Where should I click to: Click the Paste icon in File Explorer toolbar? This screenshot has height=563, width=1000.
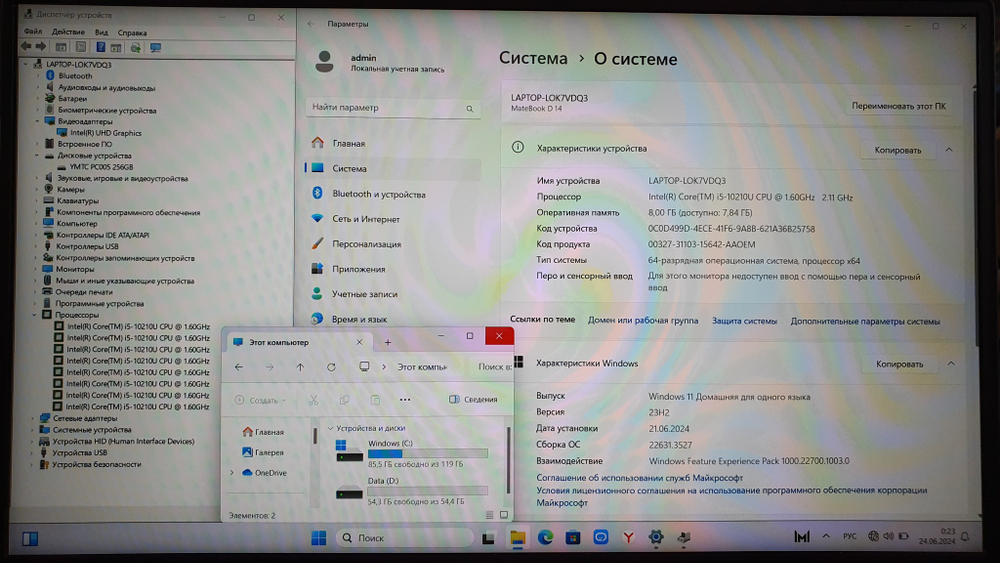375,400
